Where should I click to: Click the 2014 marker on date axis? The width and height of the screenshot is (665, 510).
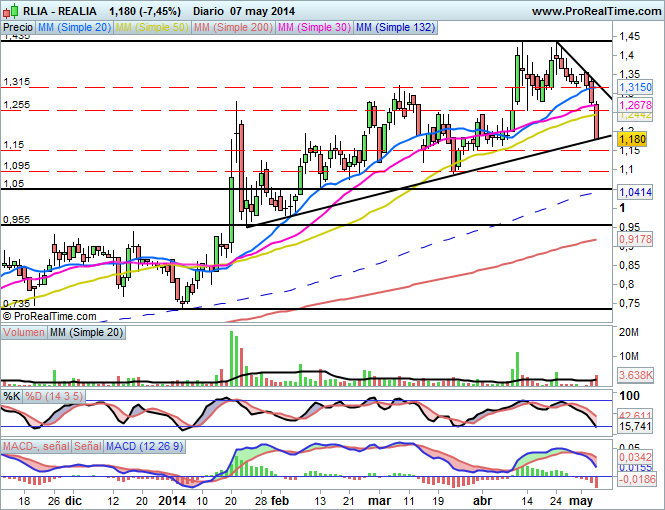click(174, 499)
